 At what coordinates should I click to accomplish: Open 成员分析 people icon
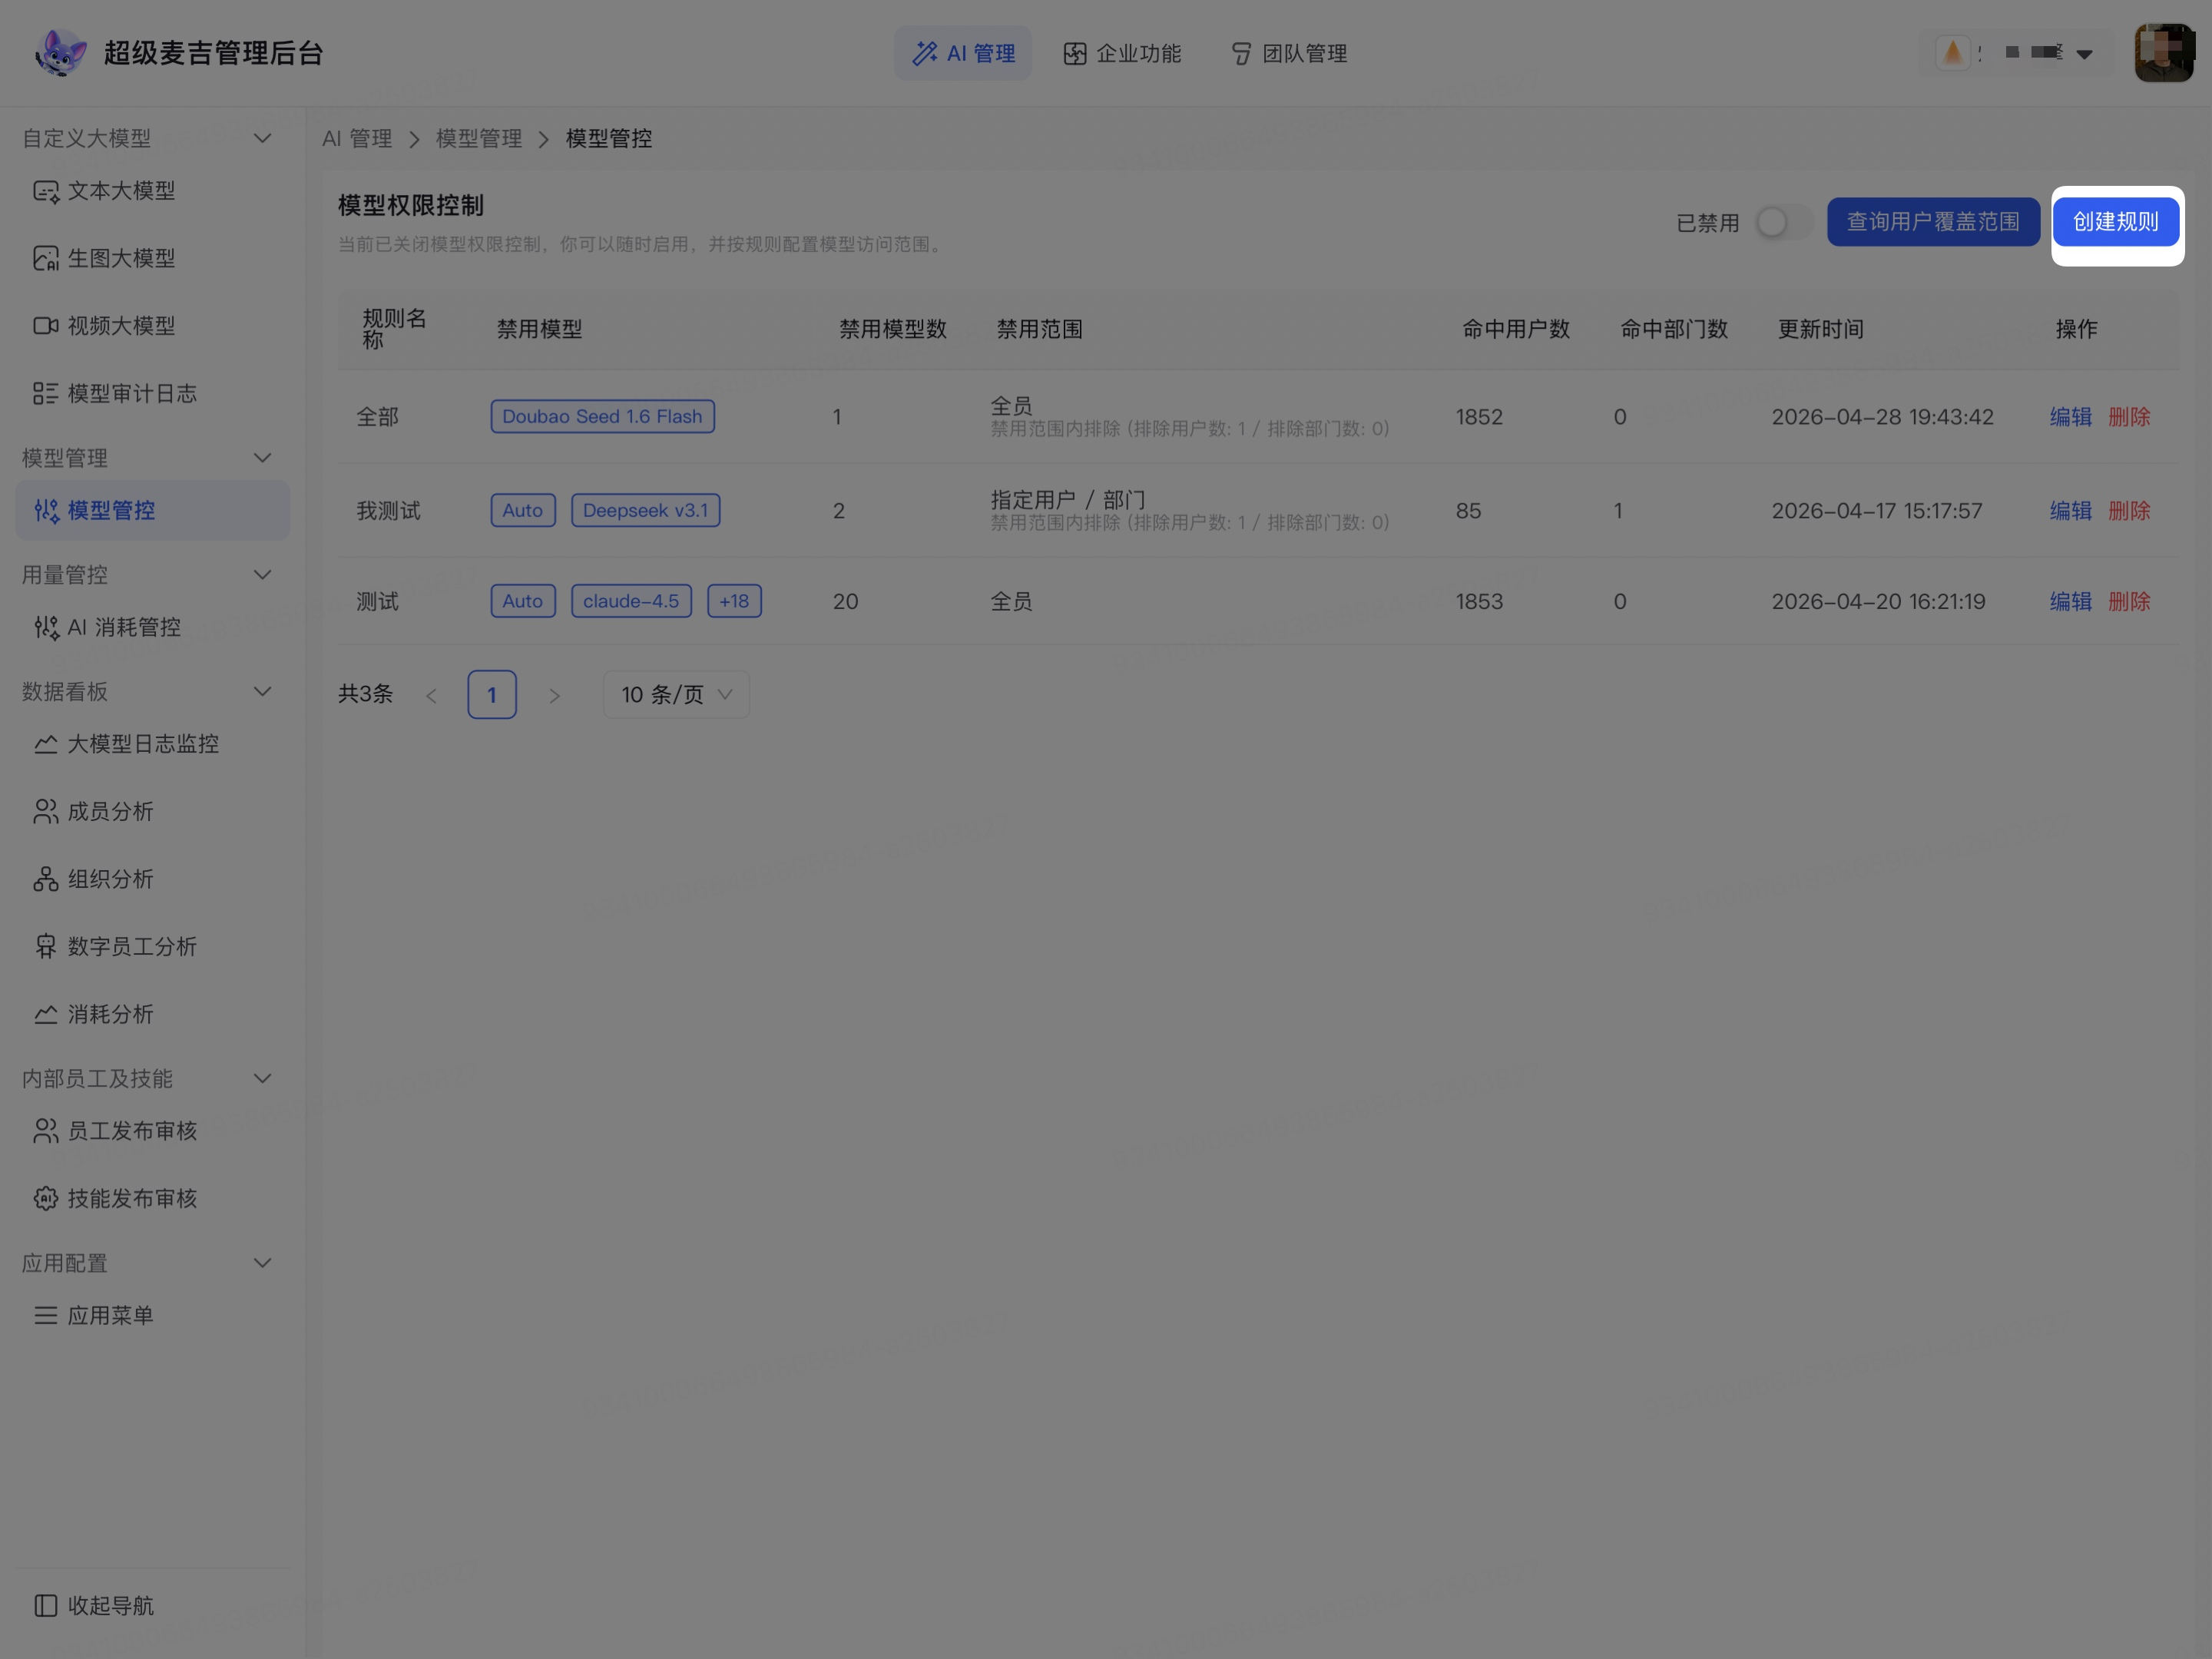pyautogui.click(x=46, y=812)
